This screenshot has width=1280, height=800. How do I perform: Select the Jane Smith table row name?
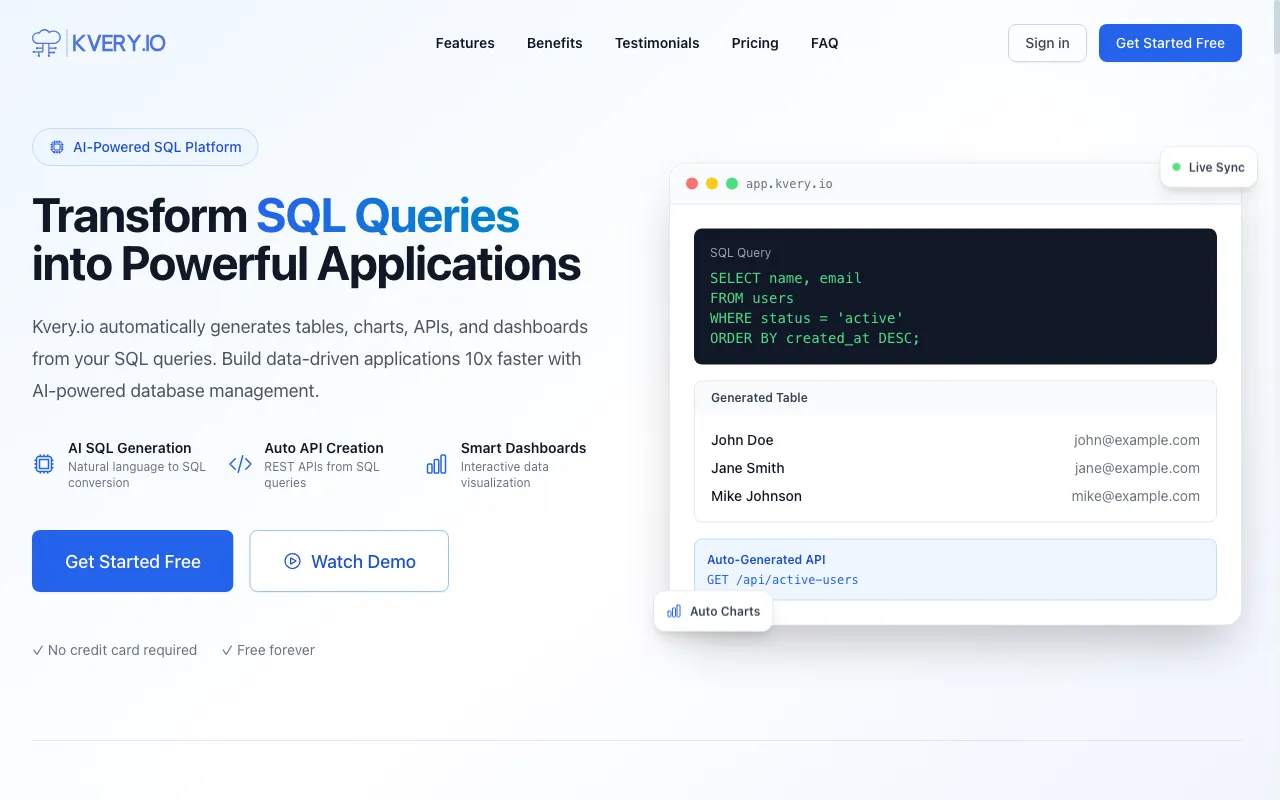[748, 468]
